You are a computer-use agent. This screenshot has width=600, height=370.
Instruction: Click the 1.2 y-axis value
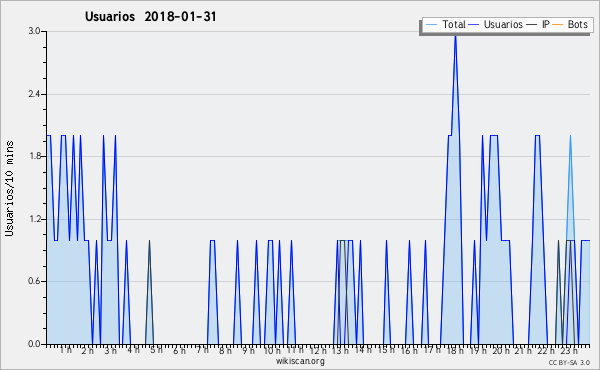pyautogui.click(x=34, y=219)
